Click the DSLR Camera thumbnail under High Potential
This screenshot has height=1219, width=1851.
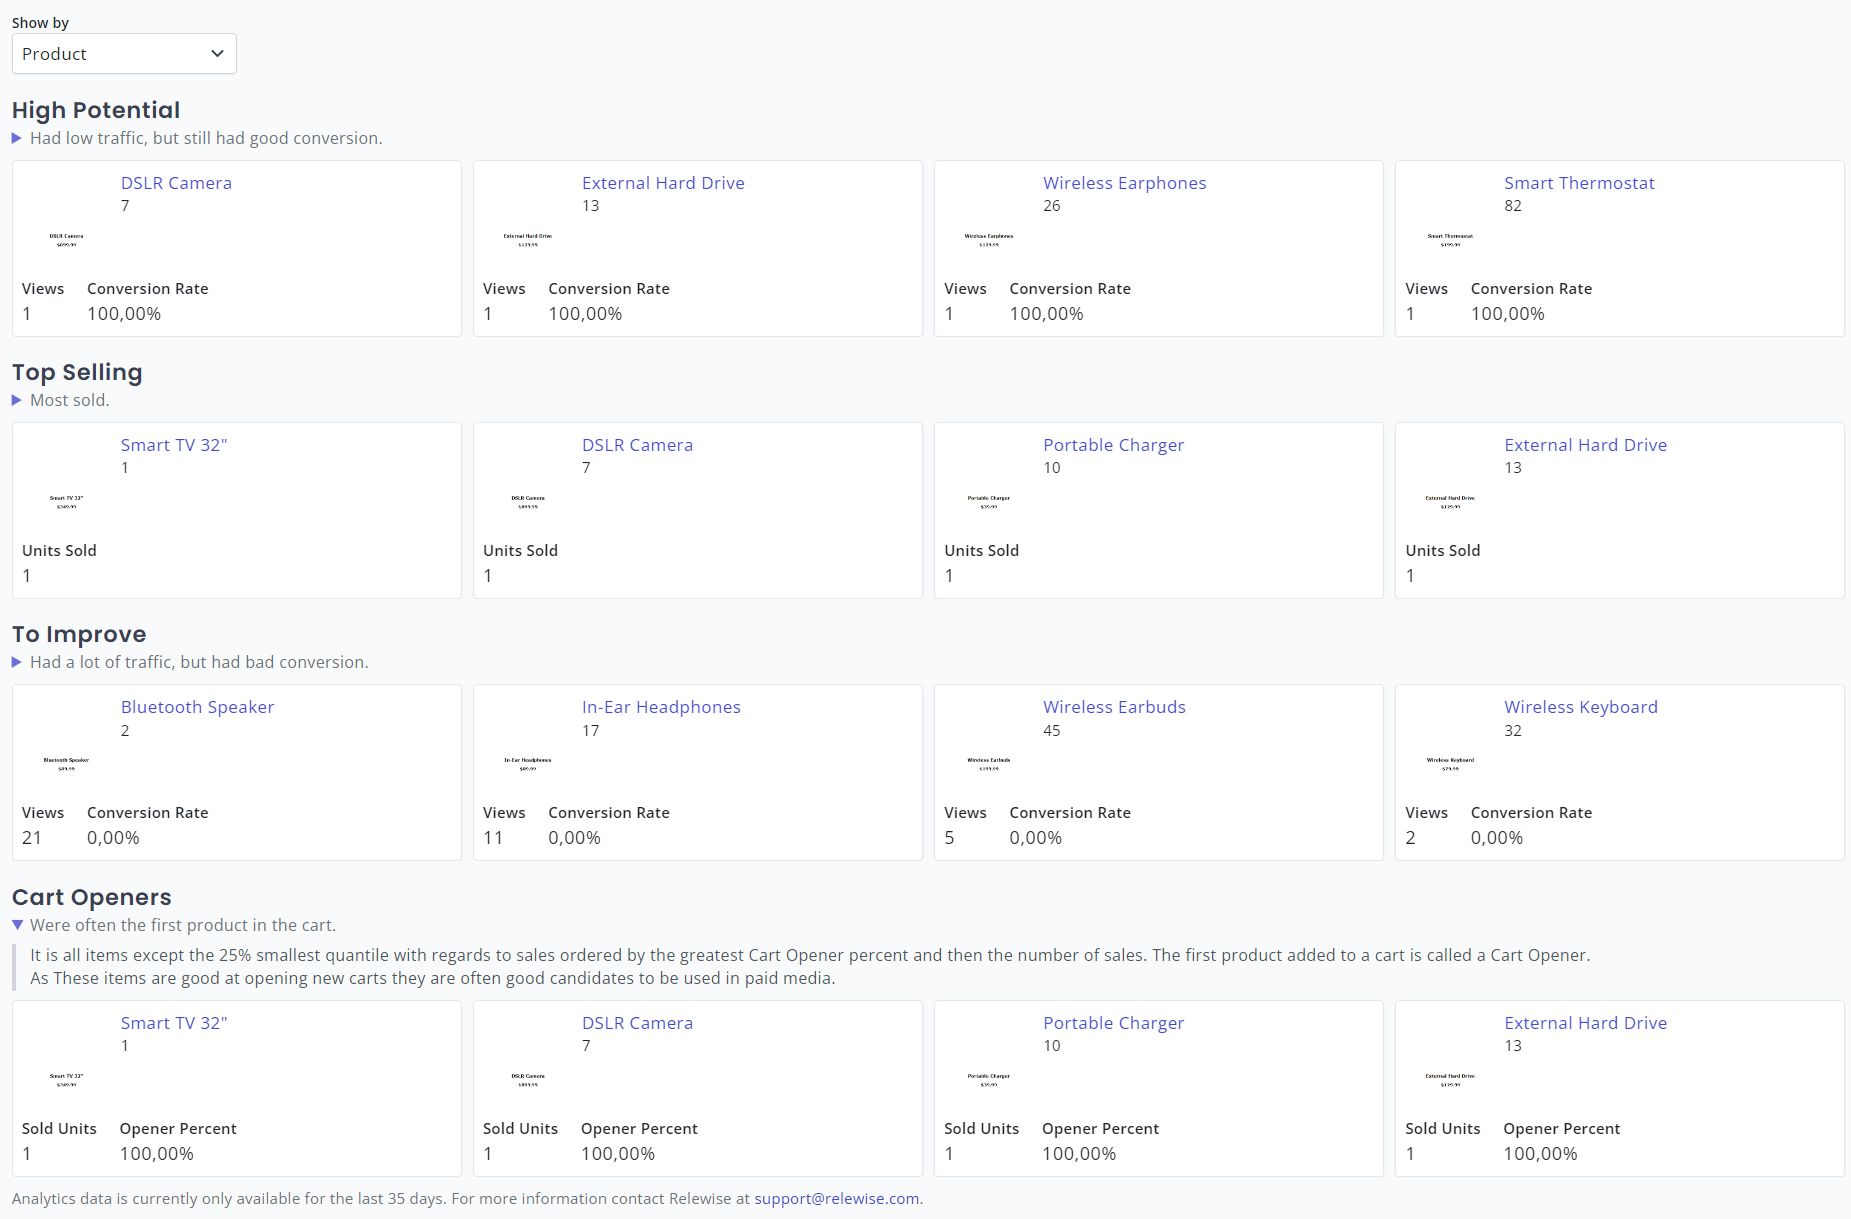click(65, 237)
